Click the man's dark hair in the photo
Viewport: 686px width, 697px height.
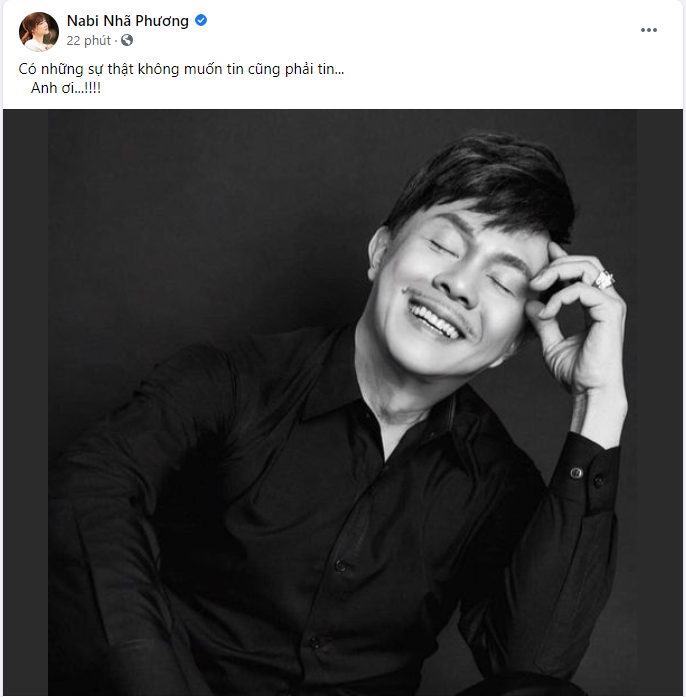coord(485,187)
